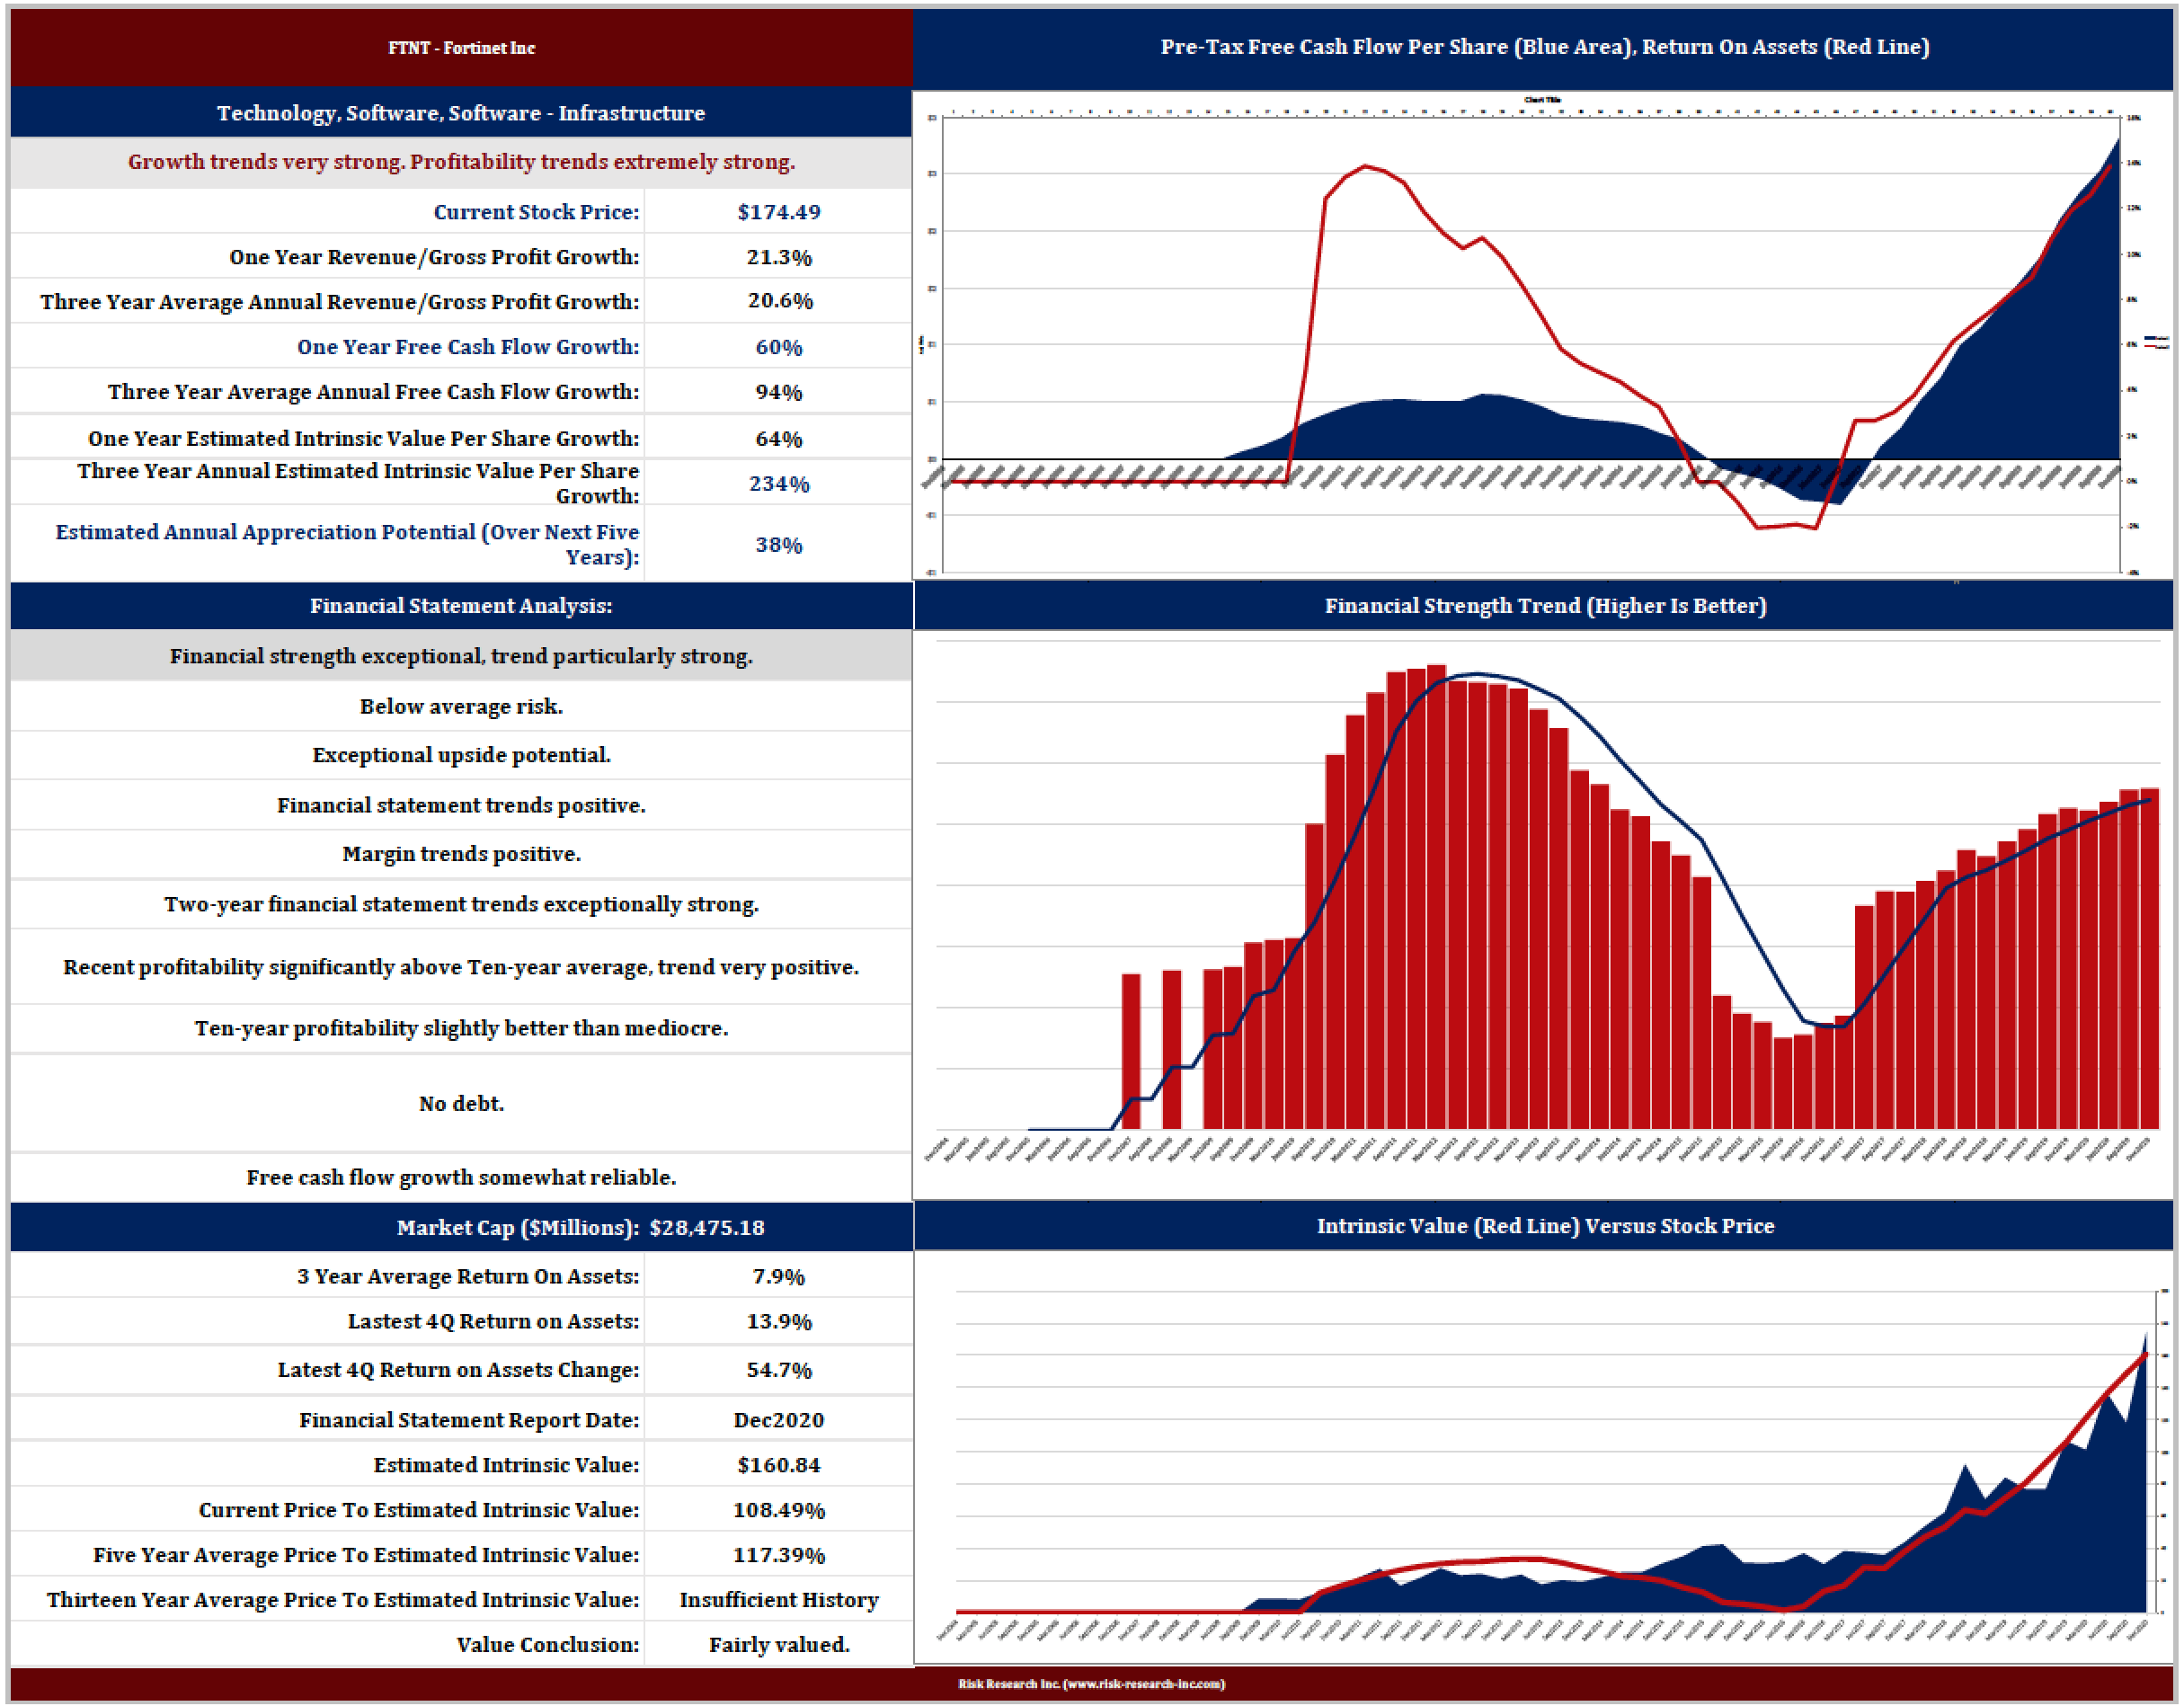Select the Financial strength exceptional summary line
The image size is (2184, 1706).
(x=461, y=656)
